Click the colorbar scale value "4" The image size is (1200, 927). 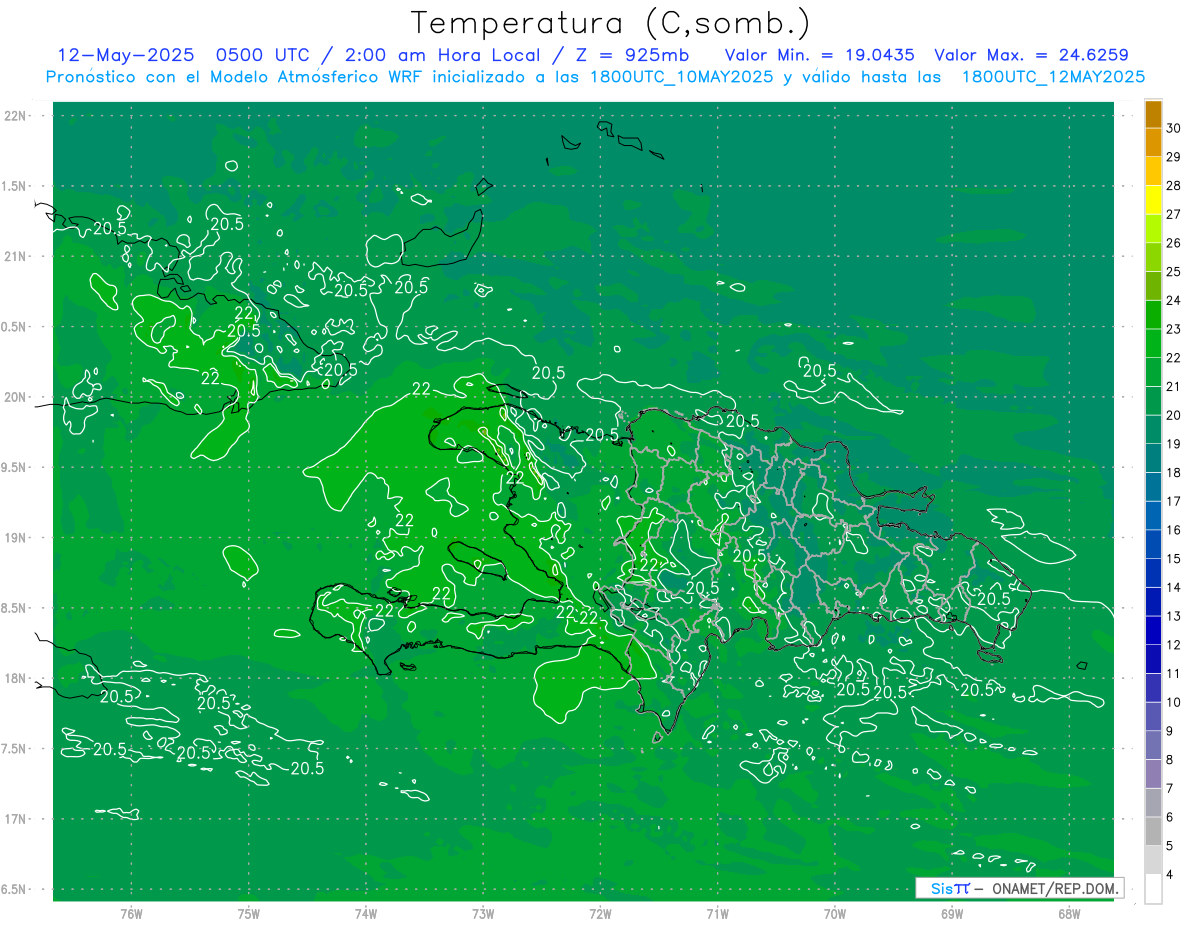[x=1170, y=874]
